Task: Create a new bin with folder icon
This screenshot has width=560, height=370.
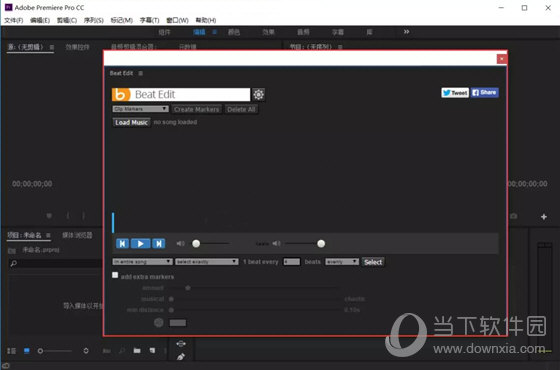Action: (x=137, y=351)
